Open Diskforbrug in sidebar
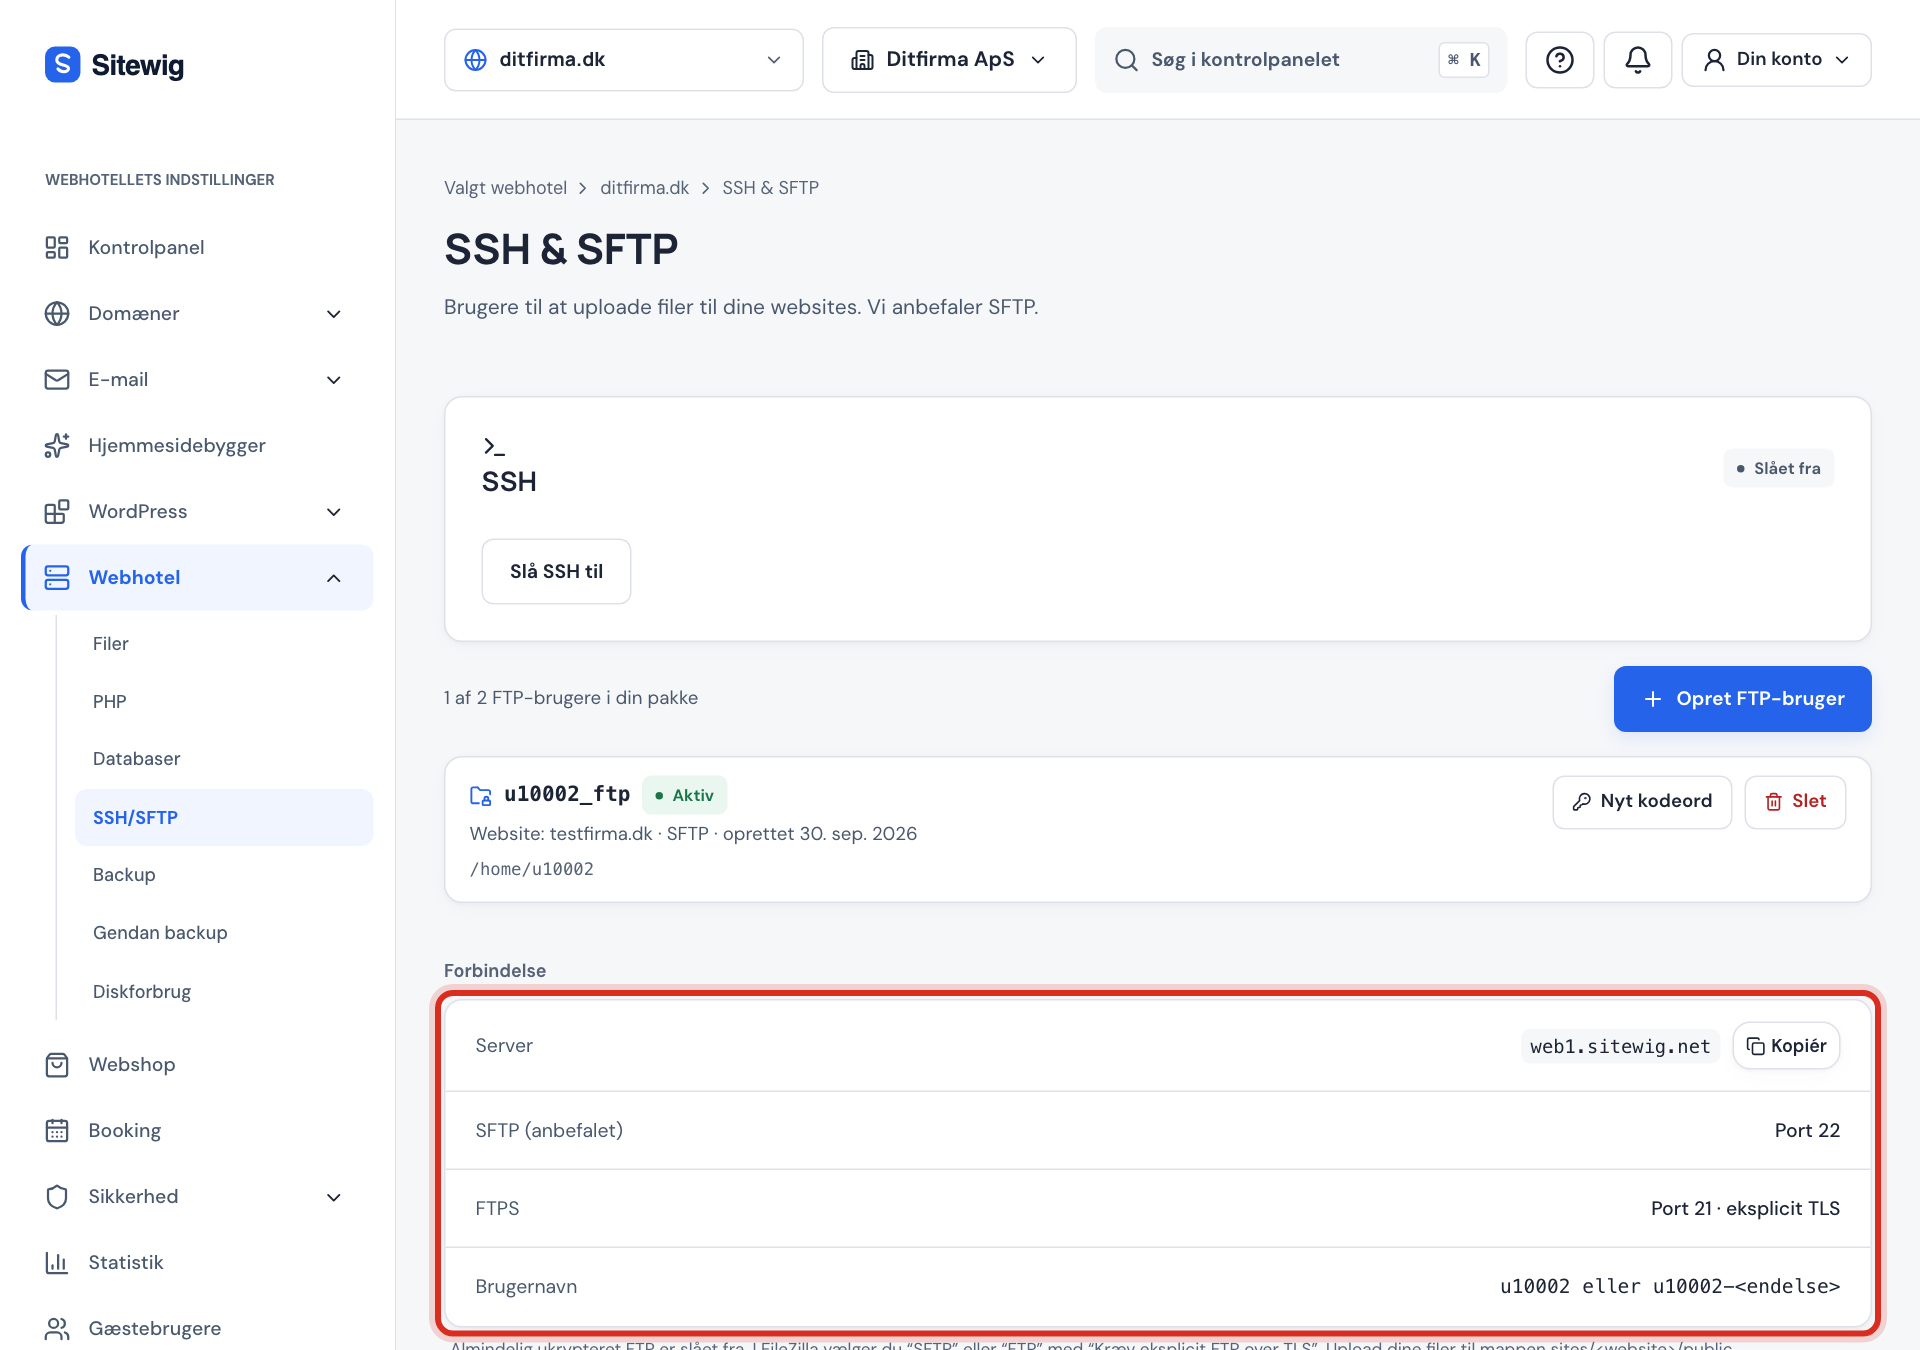 coord(224,992)
